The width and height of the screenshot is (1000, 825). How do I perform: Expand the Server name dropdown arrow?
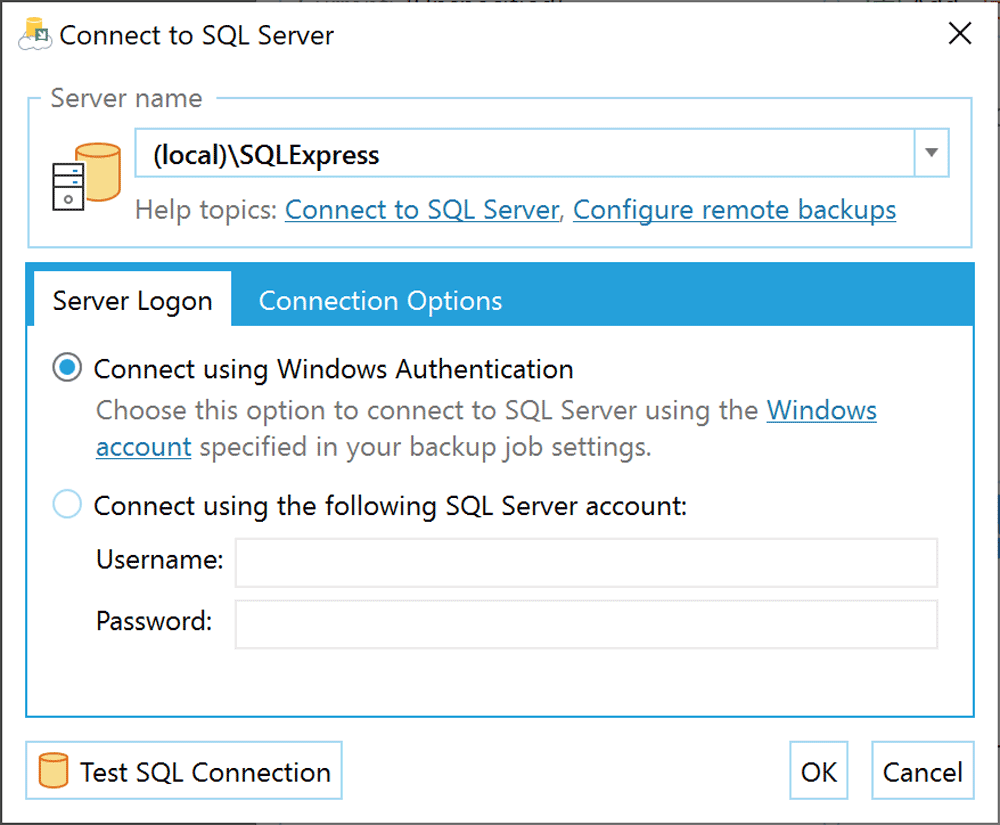pos(931,153)
